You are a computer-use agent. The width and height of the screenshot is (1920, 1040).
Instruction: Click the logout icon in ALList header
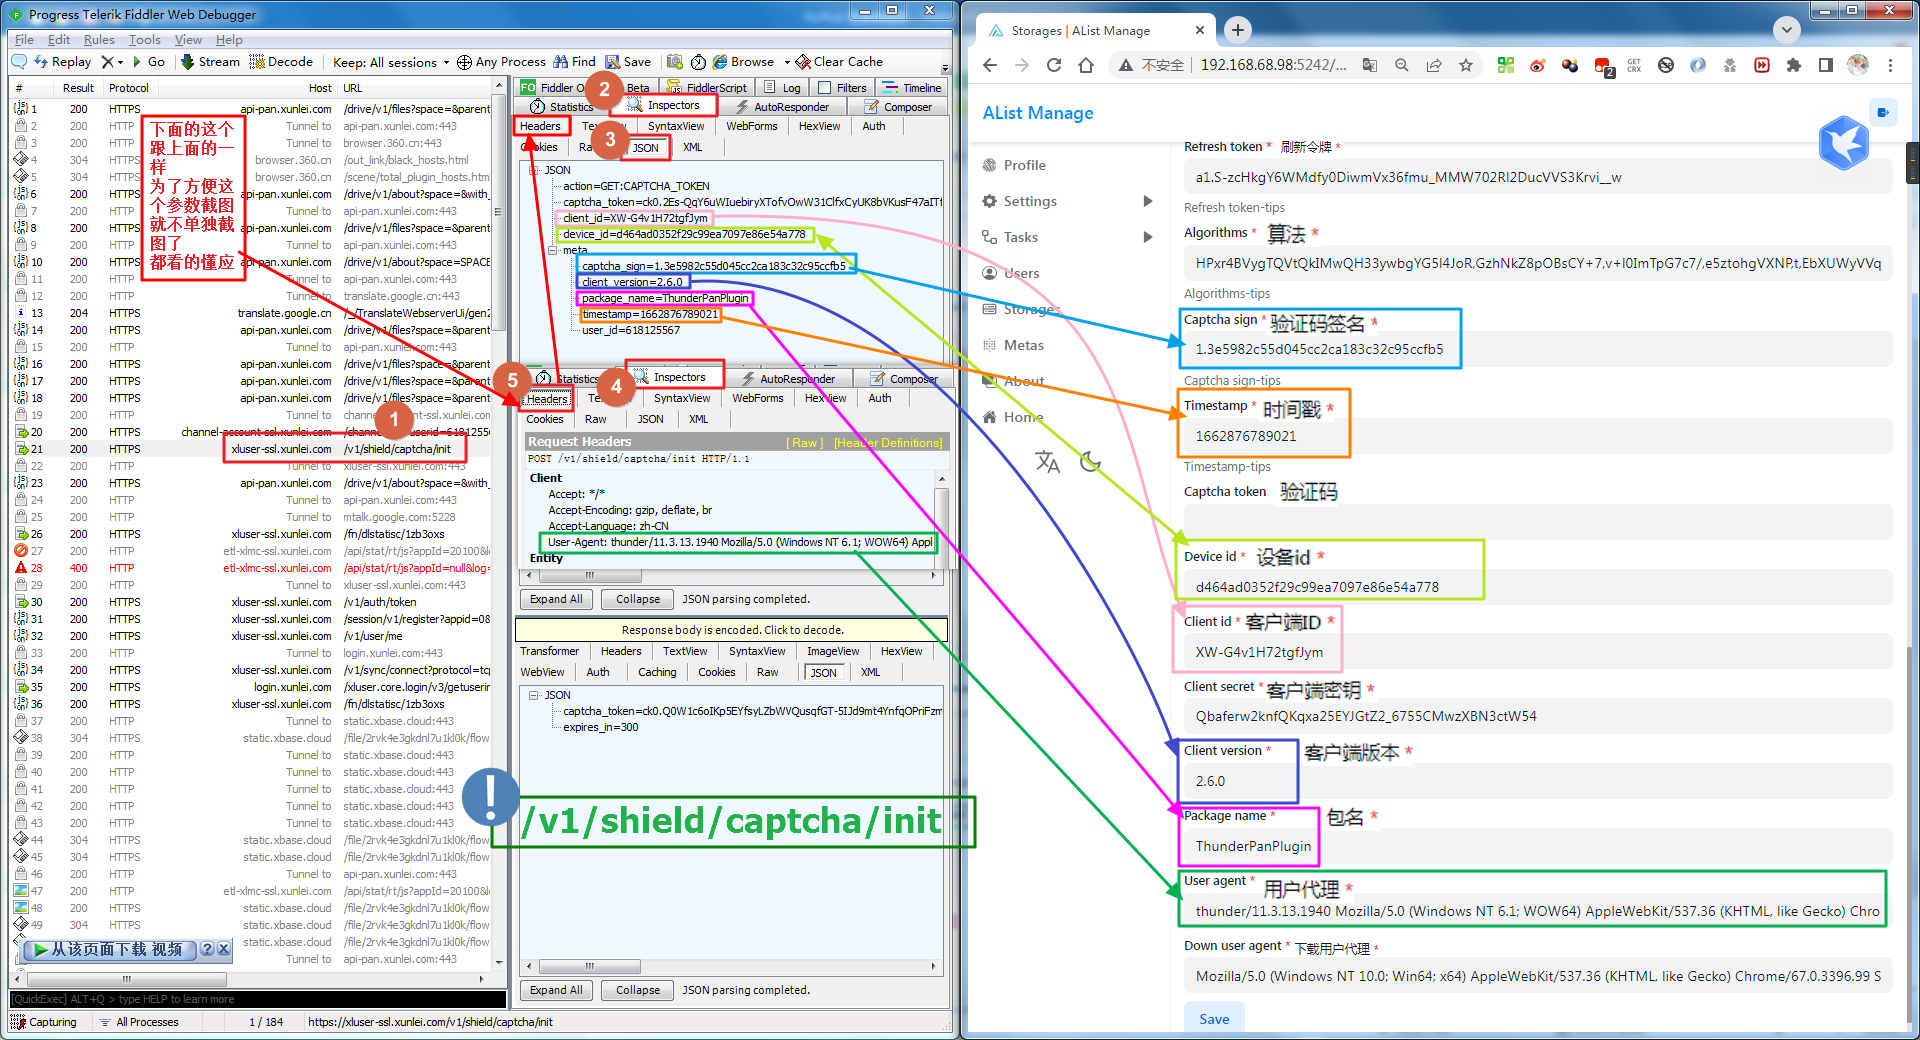1882,112
